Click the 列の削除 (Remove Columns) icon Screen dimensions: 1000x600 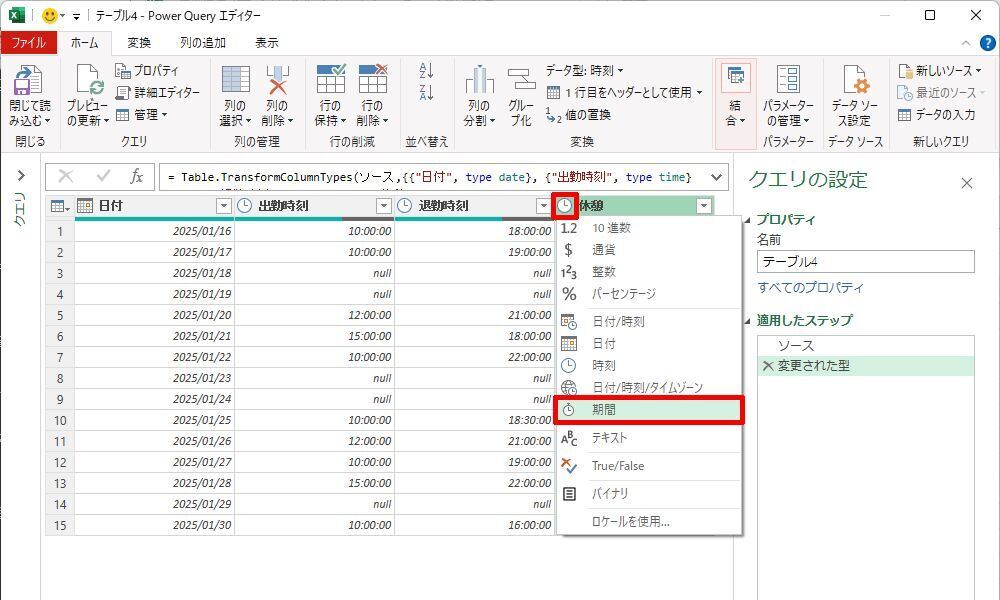click(276, 82)
